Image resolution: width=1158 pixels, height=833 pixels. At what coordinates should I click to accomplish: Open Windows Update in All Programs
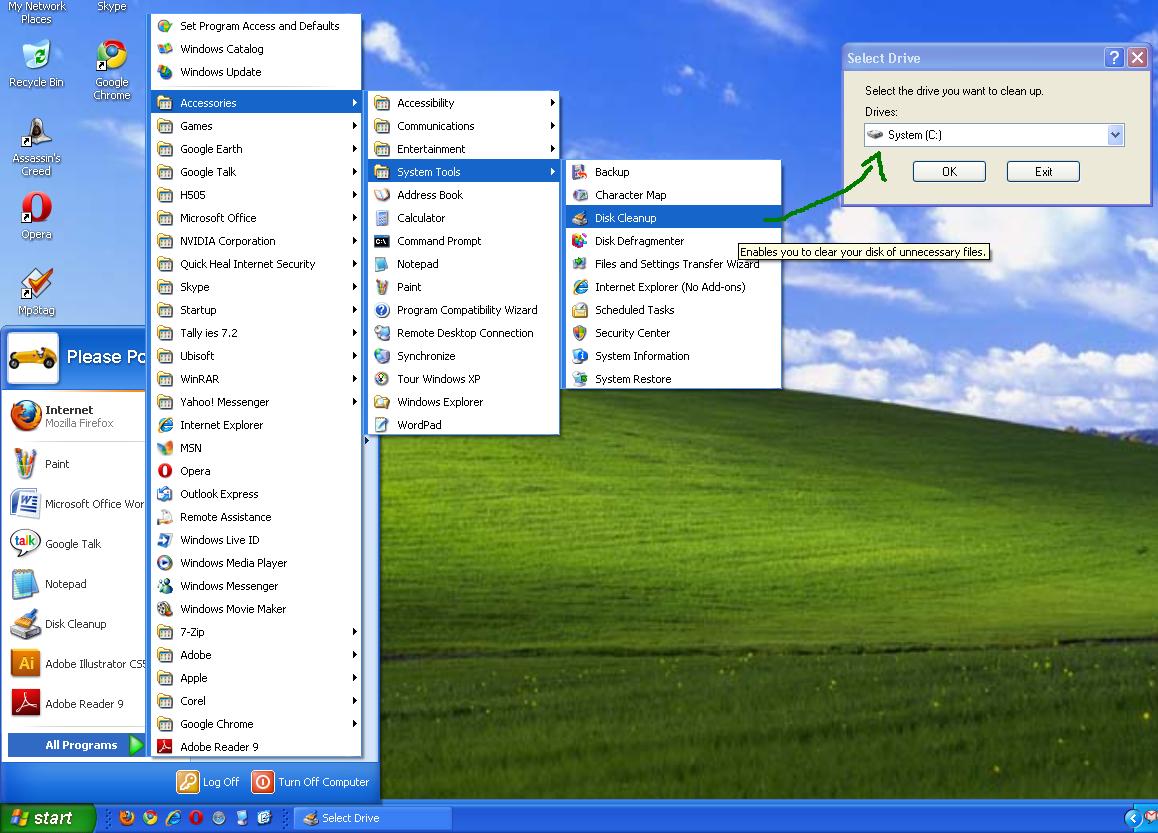point(256,72)
